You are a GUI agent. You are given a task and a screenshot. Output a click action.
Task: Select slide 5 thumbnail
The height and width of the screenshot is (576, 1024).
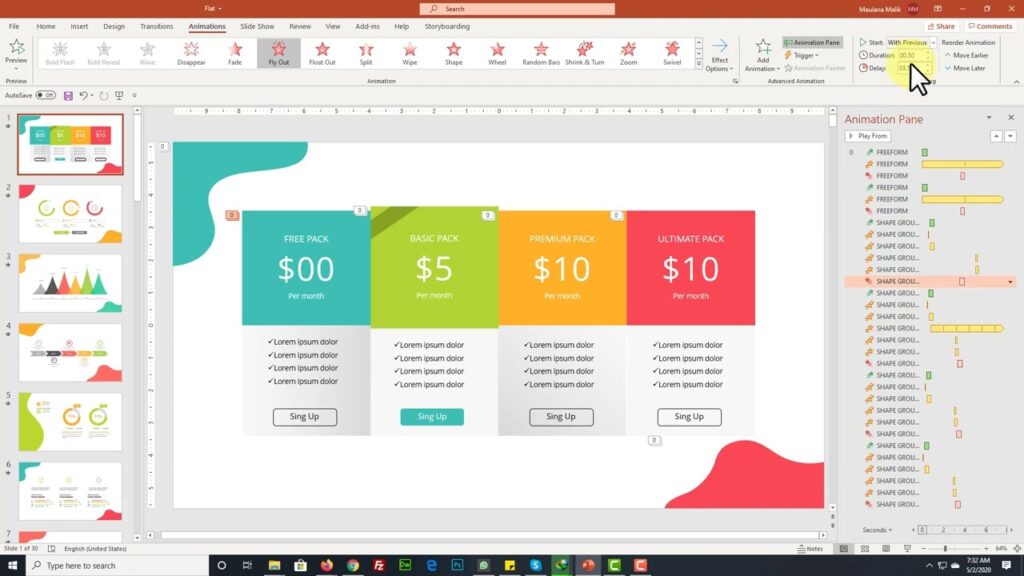tap(71, 421)
